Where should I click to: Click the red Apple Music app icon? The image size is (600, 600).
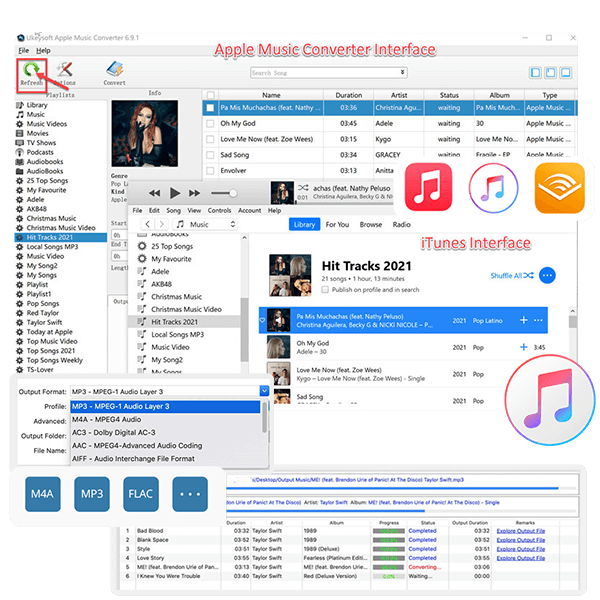[x=428, y=187]
